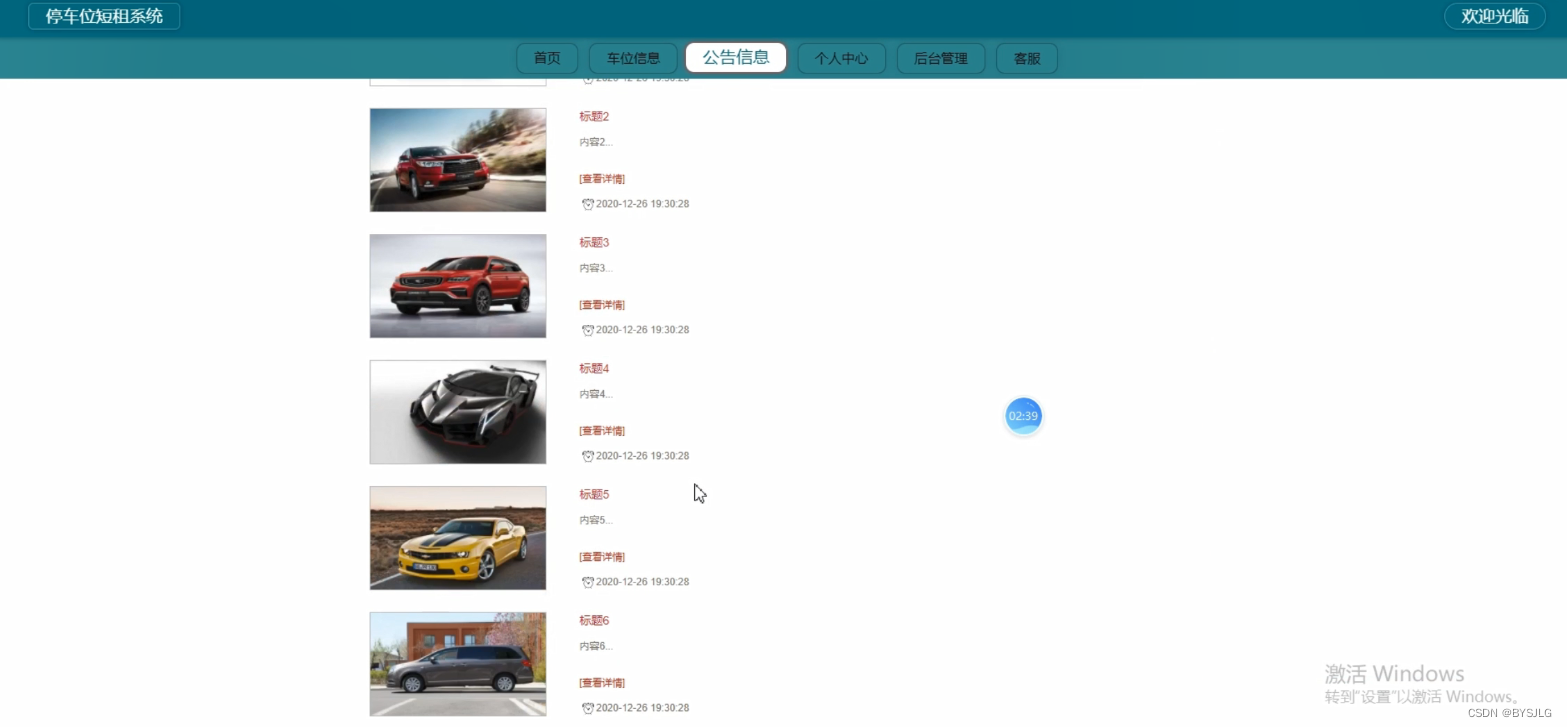Image resolution: width=1567 pixels, height=727 pixels.
Task: Click the timestamp text under 标题3
Action: pos(642,330)
